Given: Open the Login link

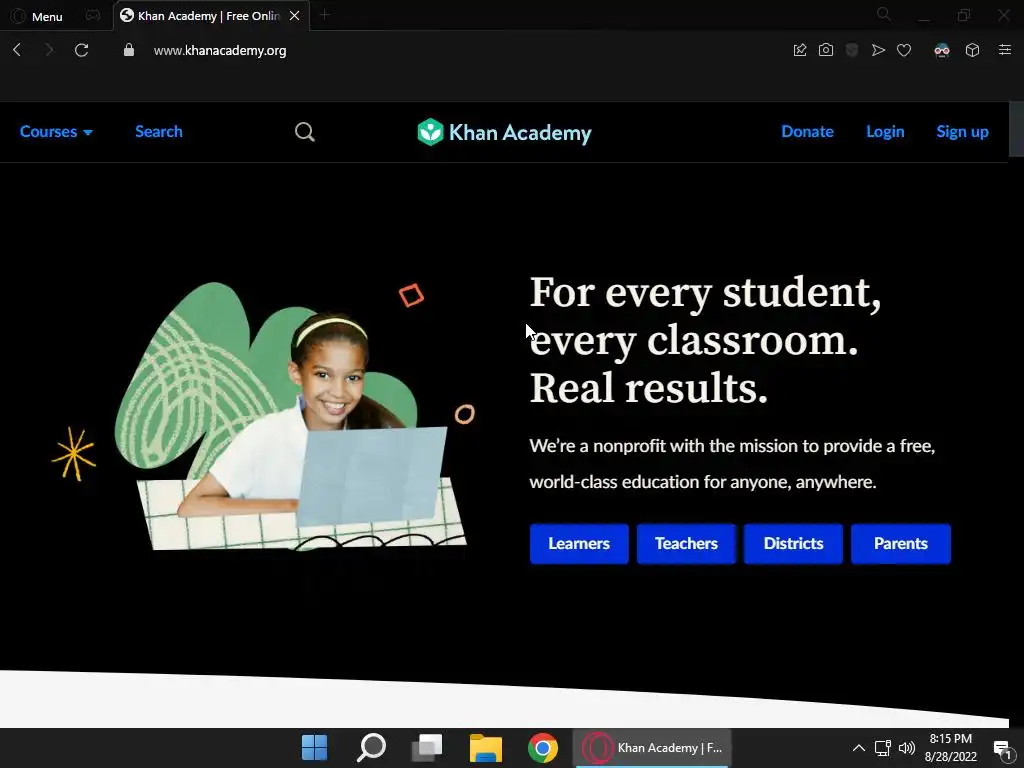Looking at the screenshot, I should (x=885, y=131).
